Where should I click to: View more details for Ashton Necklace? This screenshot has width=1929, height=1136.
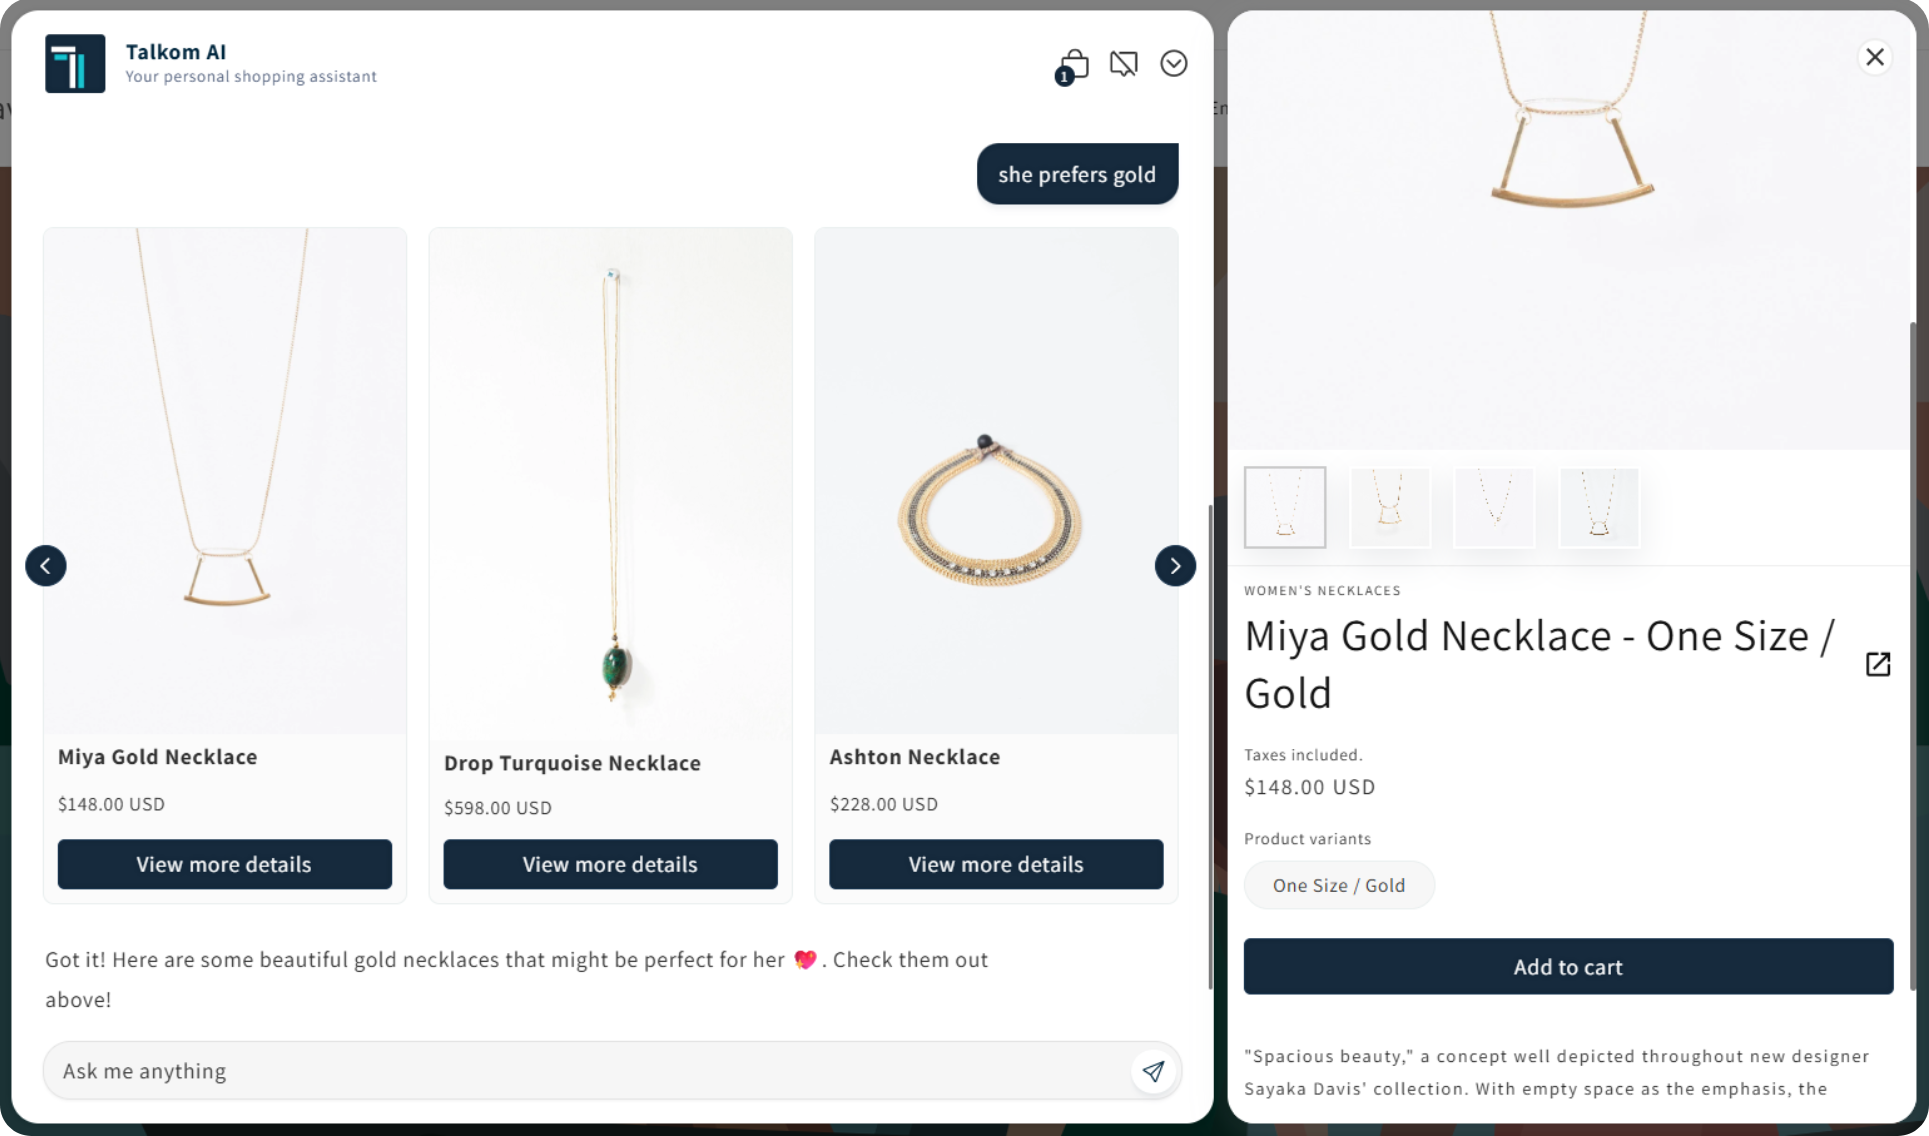pos(995,864)
